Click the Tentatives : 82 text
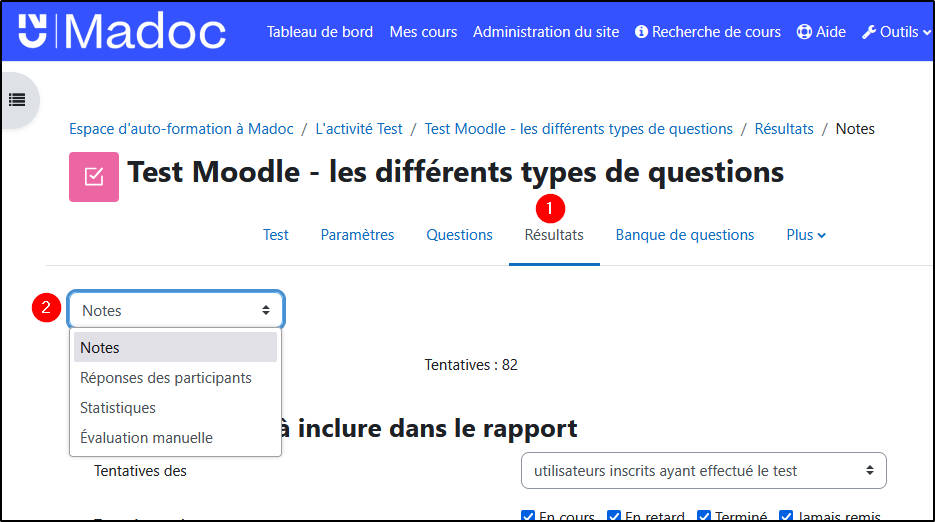The width and height of the screenshot is (935, 522). pyautogui.click(x=471, y=365)
